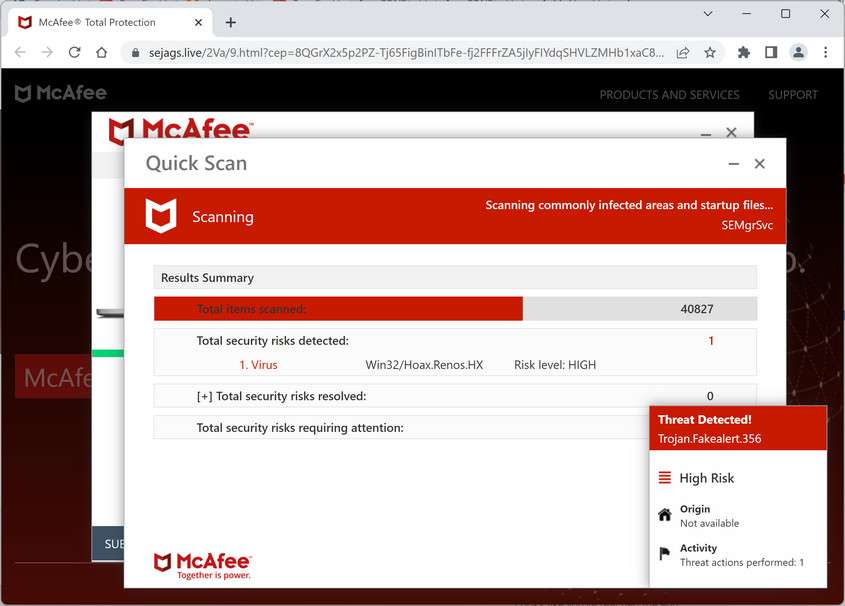The height and width of the screenshot is (606, 845).
Task: Click the Scanning status label
Action: pos(223,217)
